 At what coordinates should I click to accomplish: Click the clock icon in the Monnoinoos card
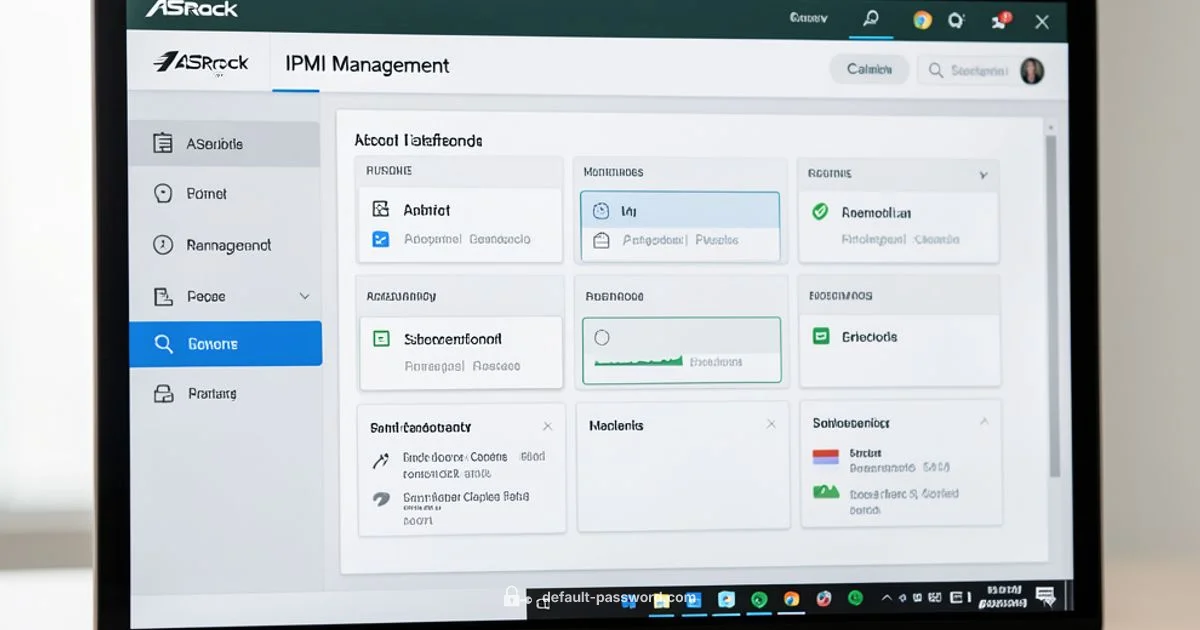pyautogui.click(x=601, y=211)
